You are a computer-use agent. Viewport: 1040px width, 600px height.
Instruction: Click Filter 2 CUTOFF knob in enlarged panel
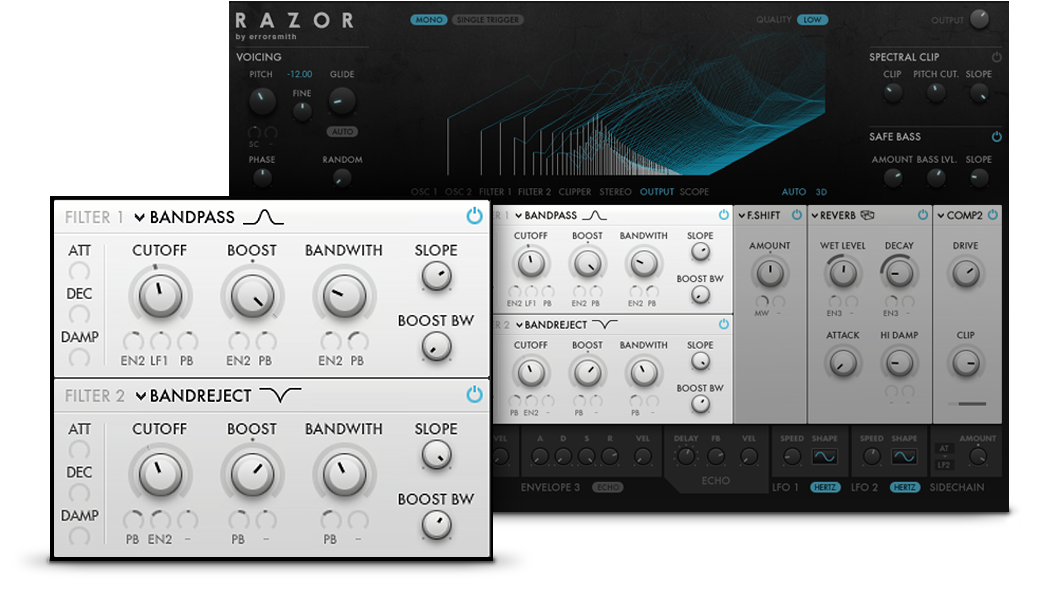[x=160, y=475]
